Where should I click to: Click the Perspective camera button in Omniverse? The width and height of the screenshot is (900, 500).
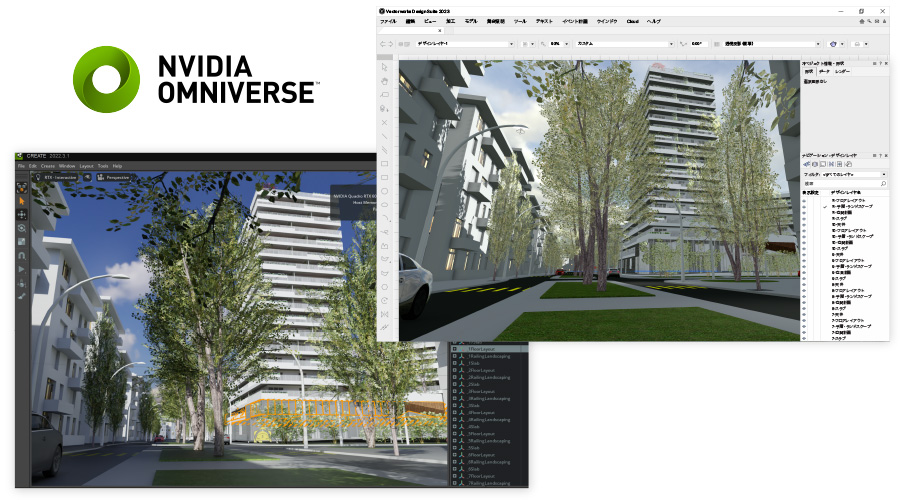(113, 177)
